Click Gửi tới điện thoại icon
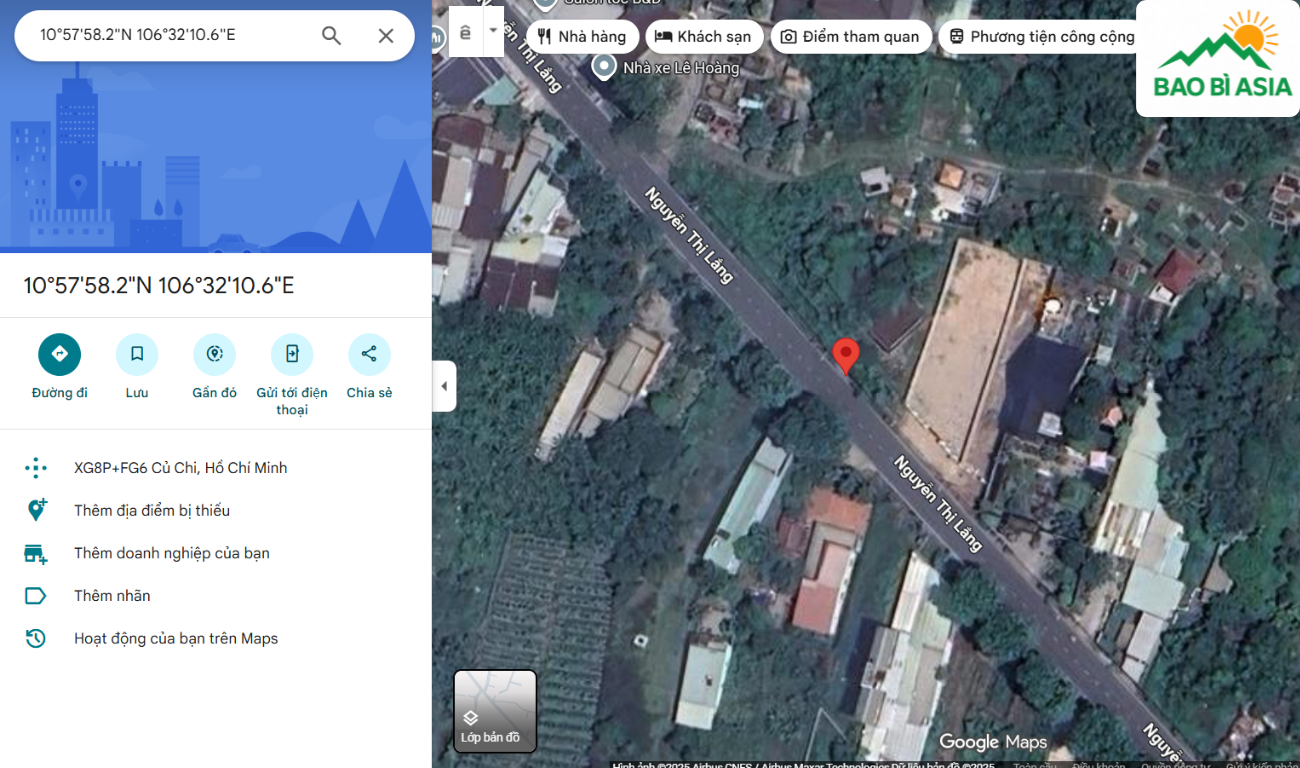1300x768 pixels. point(292,354)
